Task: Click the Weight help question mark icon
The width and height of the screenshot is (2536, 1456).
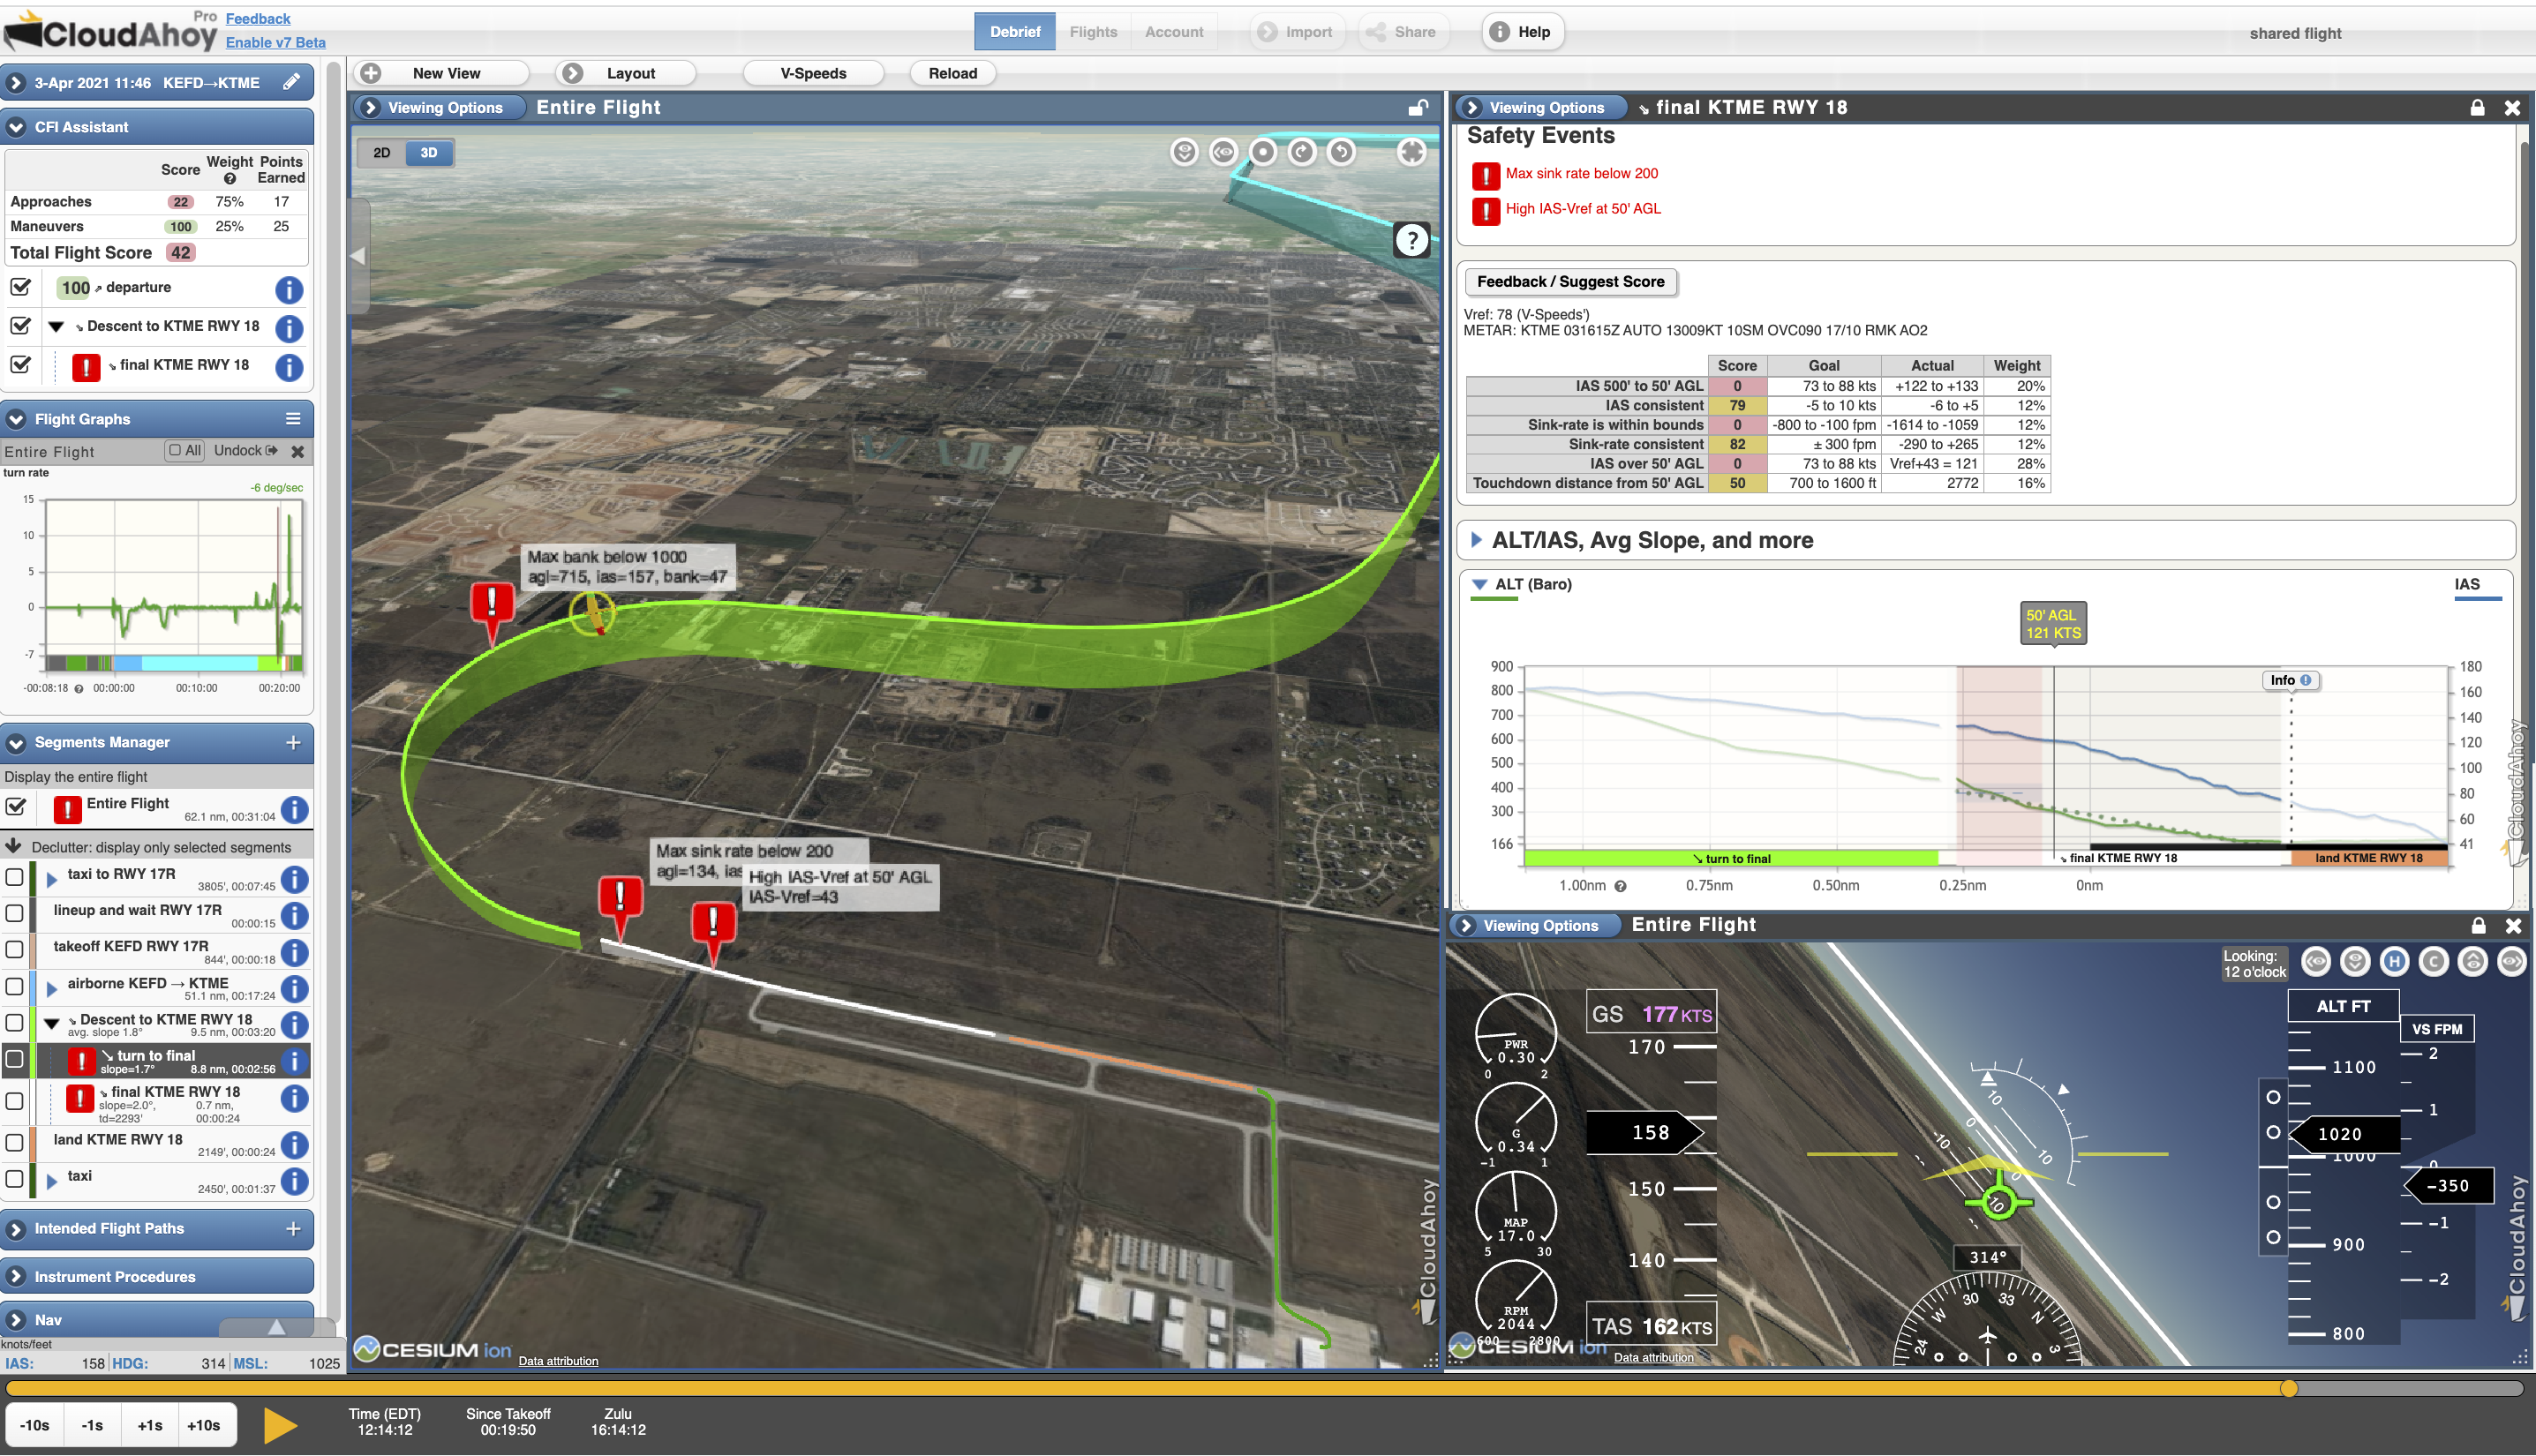Action: (230, 179)
